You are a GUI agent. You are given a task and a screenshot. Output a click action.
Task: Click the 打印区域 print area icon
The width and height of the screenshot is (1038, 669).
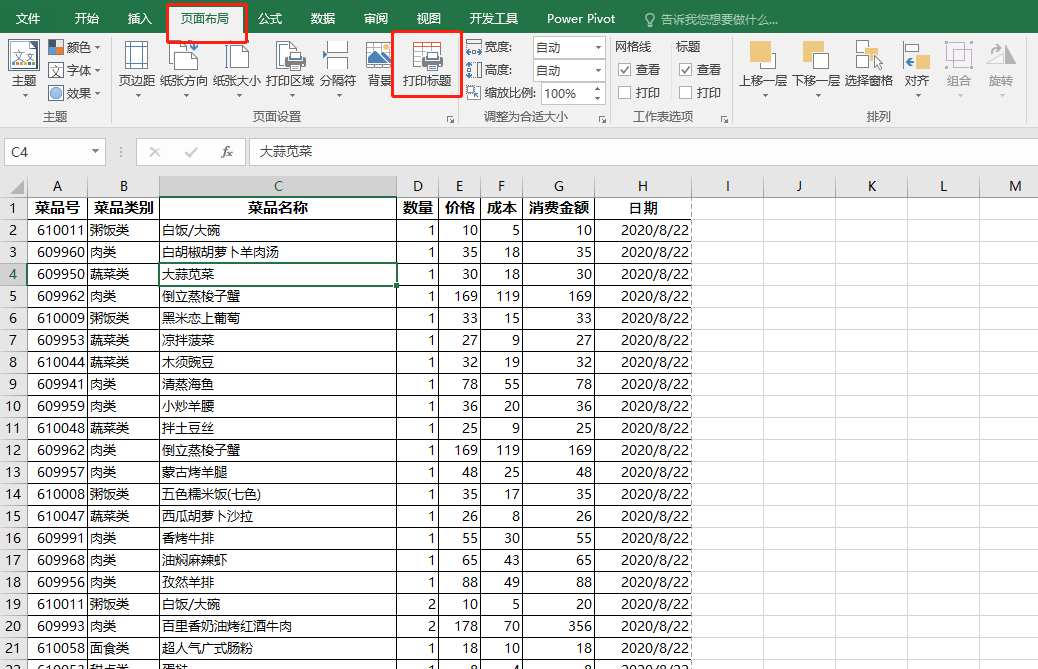click(x=290, y=55)
